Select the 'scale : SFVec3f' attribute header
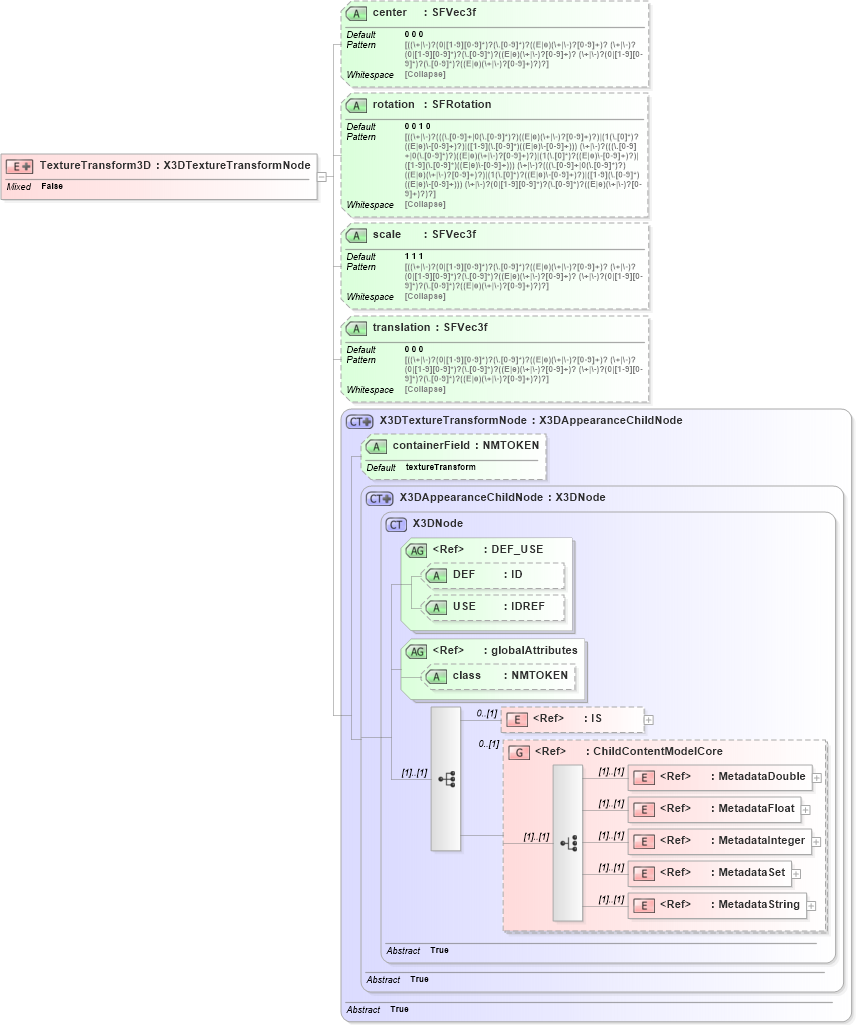The image size is (856, 1025). coord(424,235)
